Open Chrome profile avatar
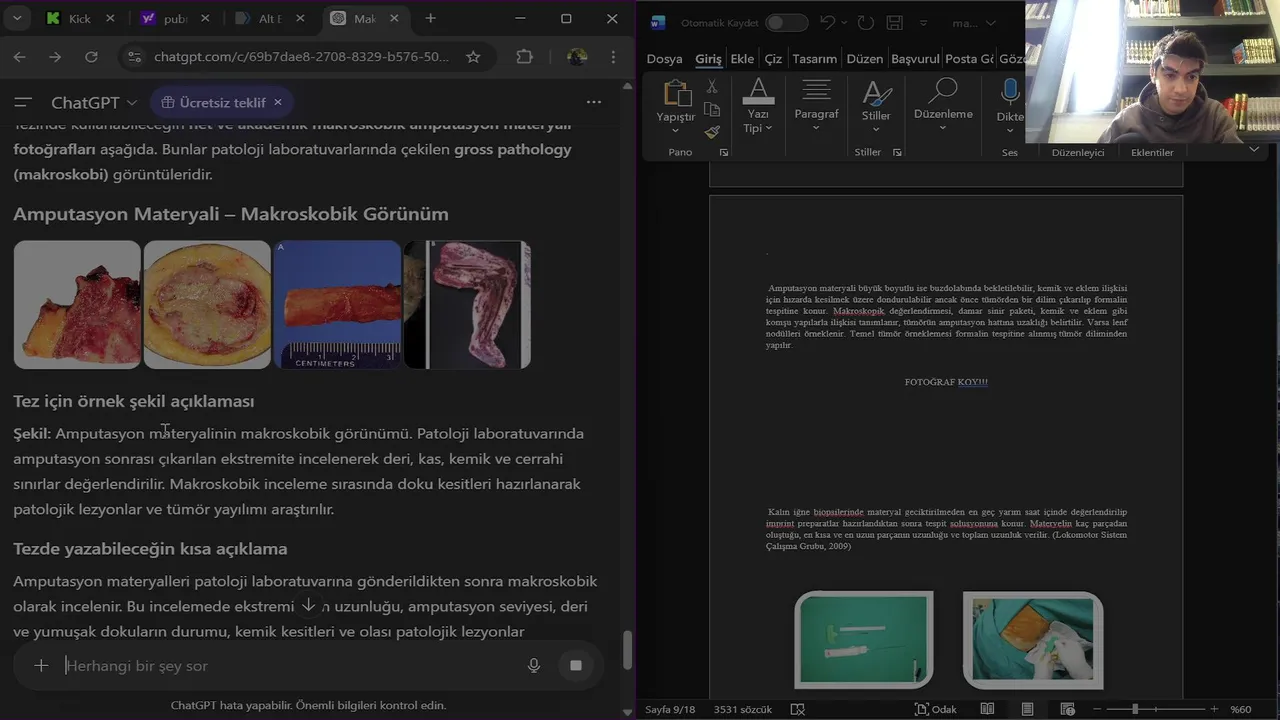The image size is (1280, 720). (x=577, y=57)
